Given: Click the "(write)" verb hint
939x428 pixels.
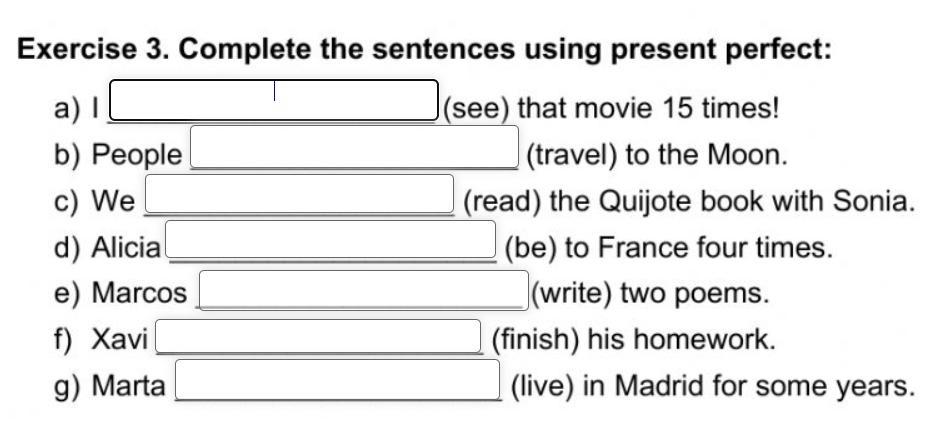Looking at the screenshot, I should point(572,294).
